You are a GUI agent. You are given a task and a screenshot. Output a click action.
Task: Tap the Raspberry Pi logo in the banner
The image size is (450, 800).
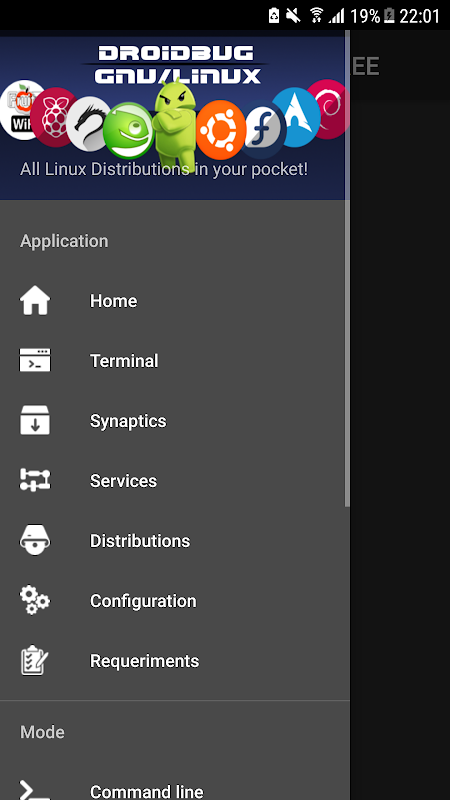pos(51,117)
